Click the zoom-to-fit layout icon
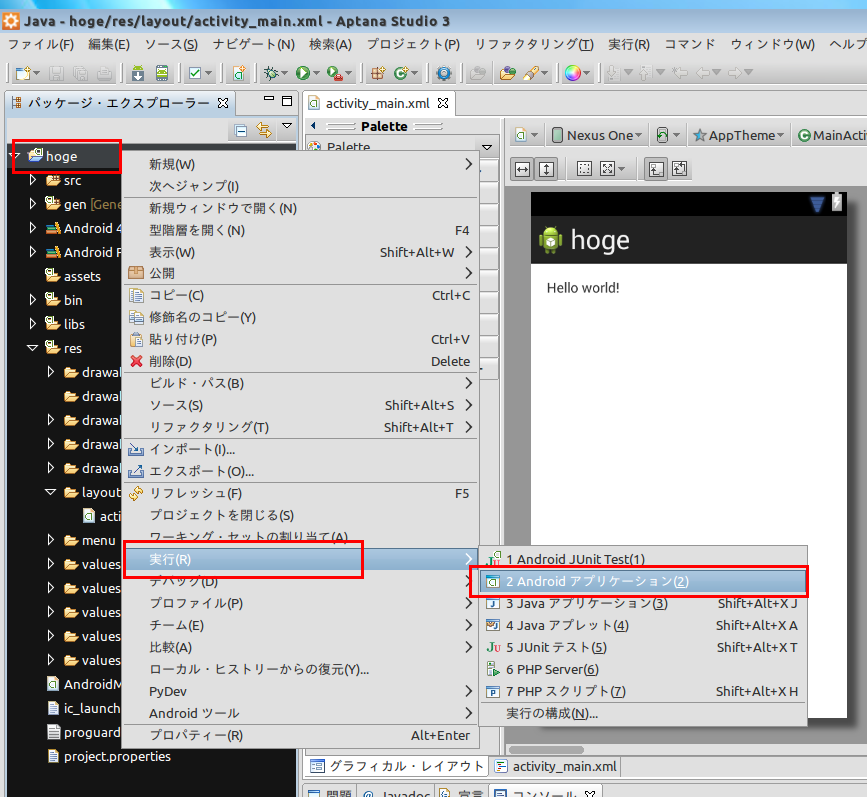This screenshot has height=797, width=867. click(656, 169)
